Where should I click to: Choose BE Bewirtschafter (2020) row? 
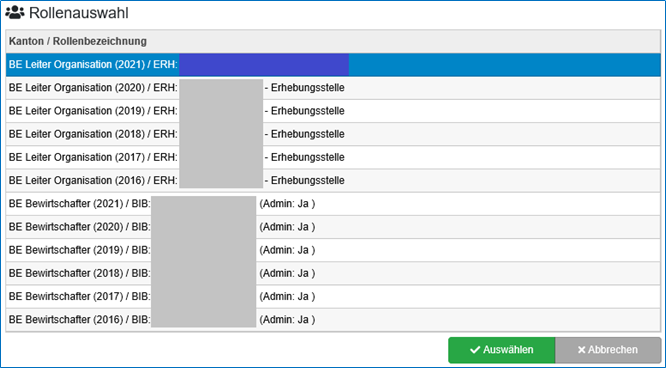pos(333,227)
